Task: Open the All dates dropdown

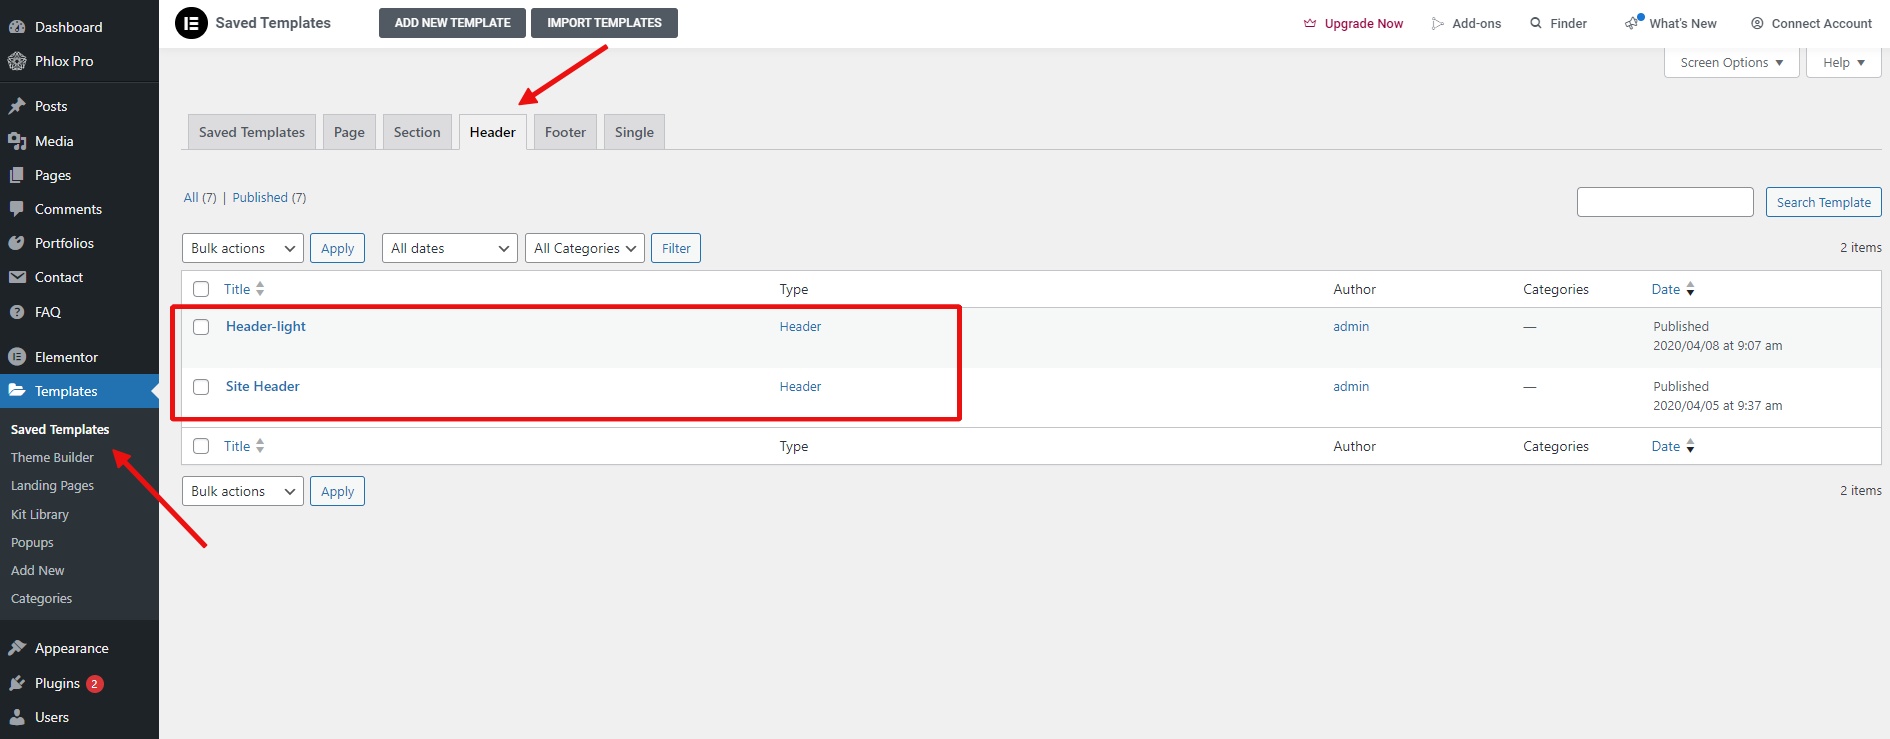Action: click(x=450, y=248)
